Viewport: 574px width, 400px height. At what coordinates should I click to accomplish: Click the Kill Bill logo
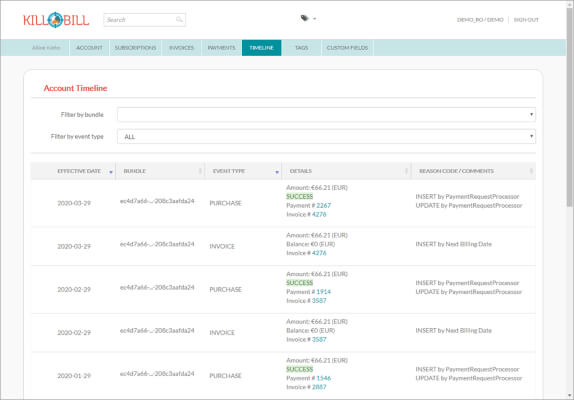[x=56, y=20]
